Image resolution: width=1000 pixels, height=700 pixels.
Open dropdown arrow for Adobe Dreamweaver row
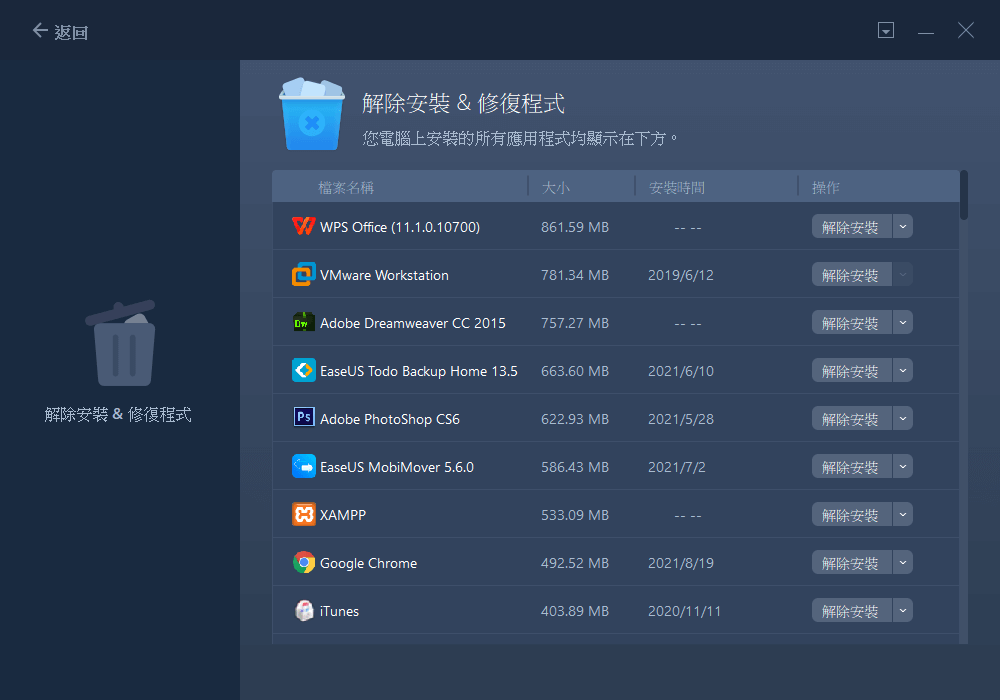pos(902,323)
